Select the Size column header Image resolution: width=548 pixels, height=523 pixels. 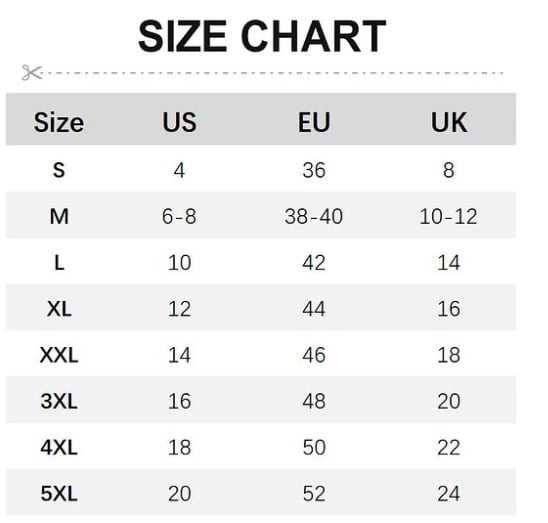tap(59, 122)
